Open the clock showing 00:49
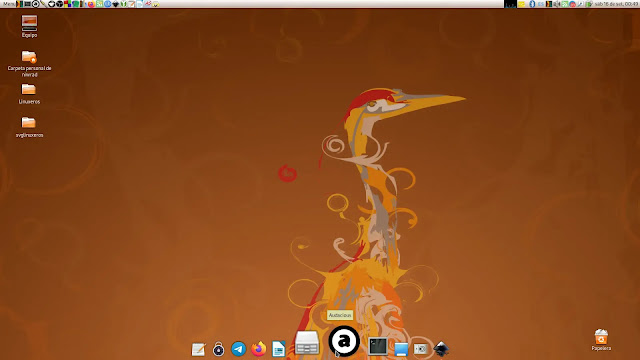640x360 pixels. pyautogui.click(x=617, y=4)
